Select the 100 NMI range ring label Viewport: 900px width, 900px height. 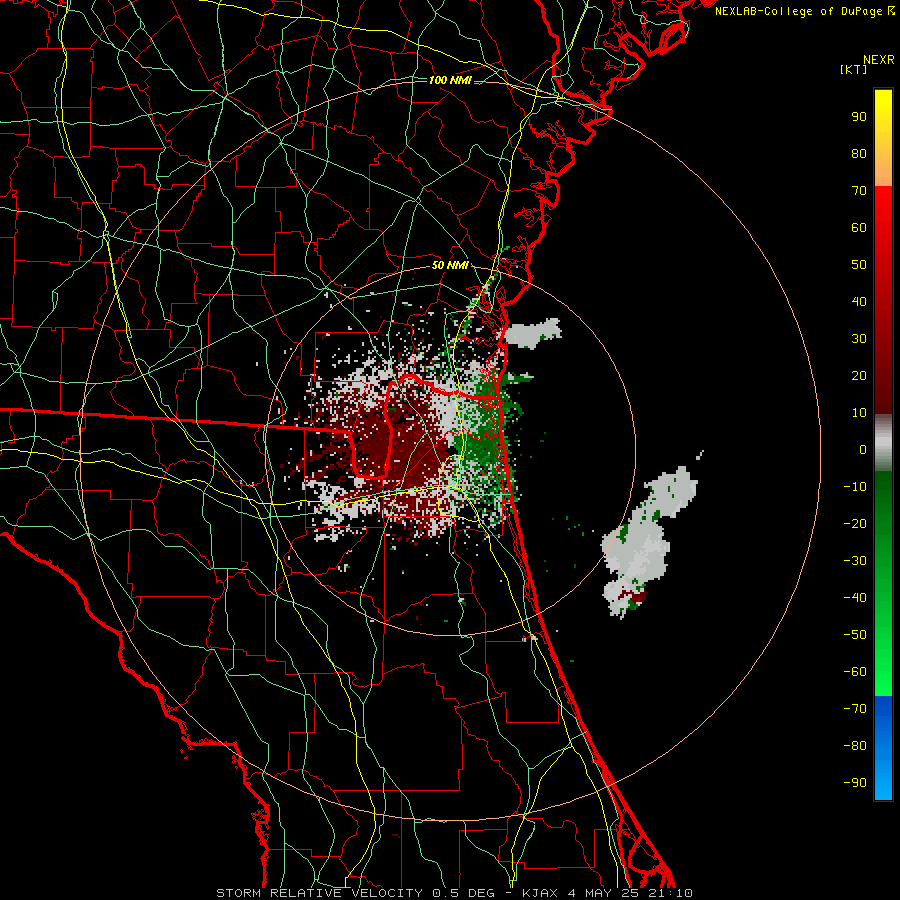coord(450,80)
